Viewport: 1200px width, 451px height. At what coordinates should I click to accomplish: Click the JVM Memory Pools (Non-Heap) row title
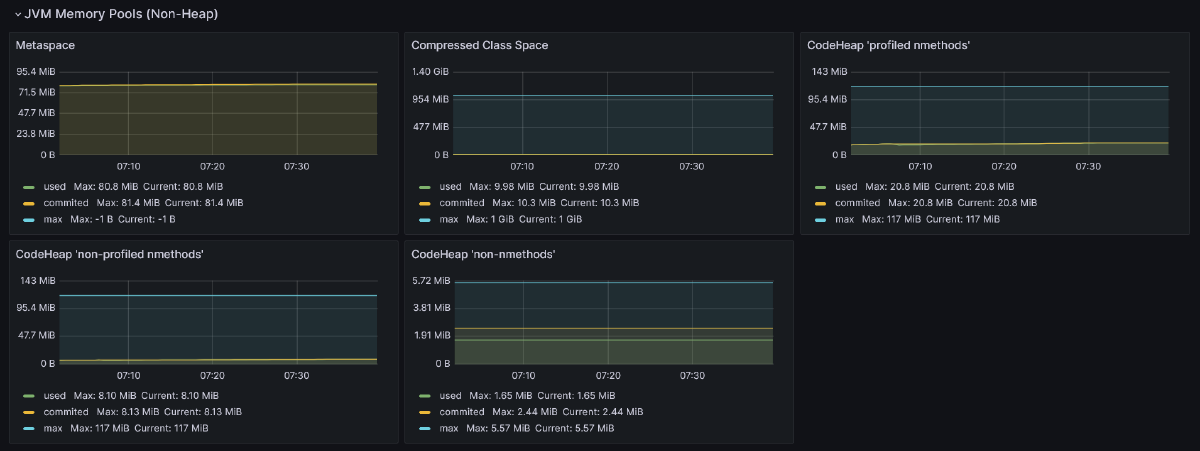[x=120, y=15]
